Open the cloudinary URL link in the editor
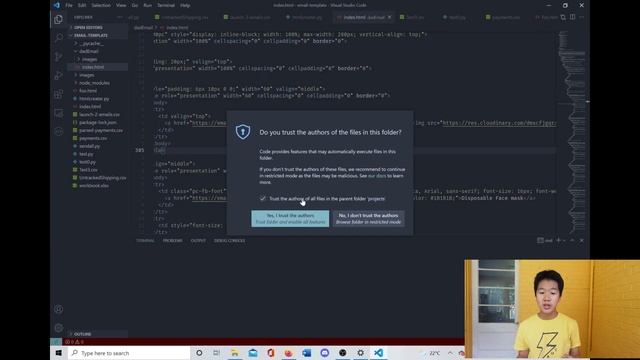 499,123
